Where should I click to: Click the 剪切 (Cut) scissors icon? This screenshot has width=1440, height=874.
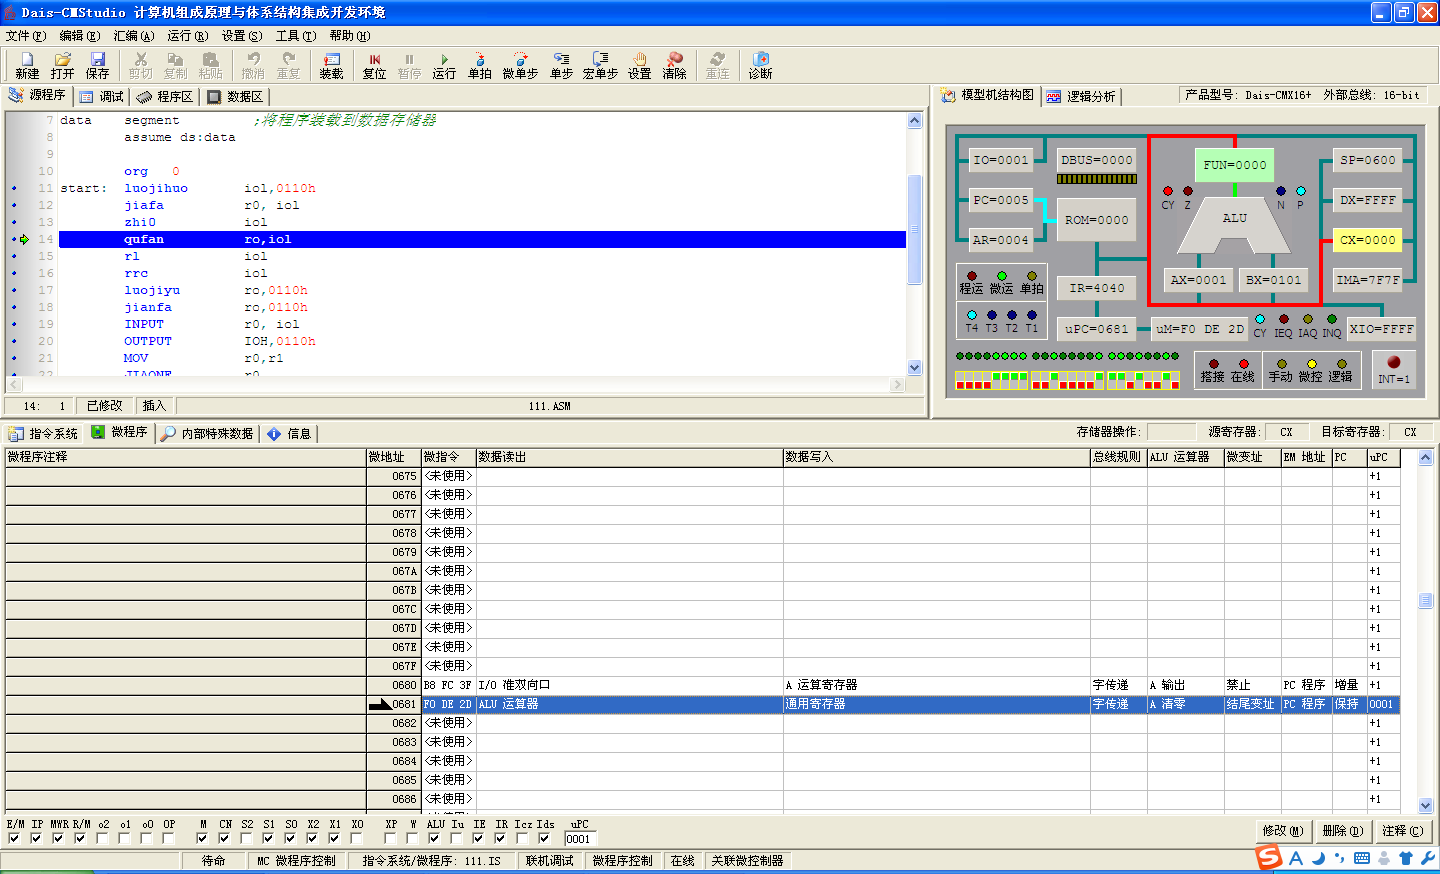tap(141, 66)
